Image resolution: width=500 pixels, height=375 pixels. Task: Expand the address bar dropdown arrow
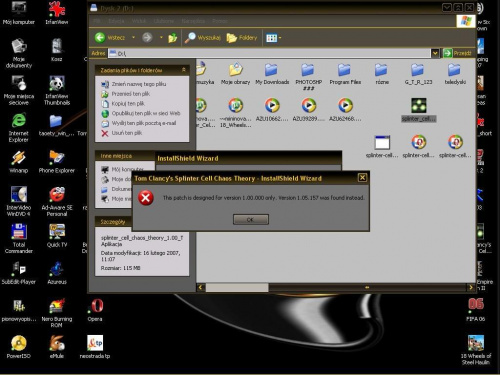click(435, 53)
